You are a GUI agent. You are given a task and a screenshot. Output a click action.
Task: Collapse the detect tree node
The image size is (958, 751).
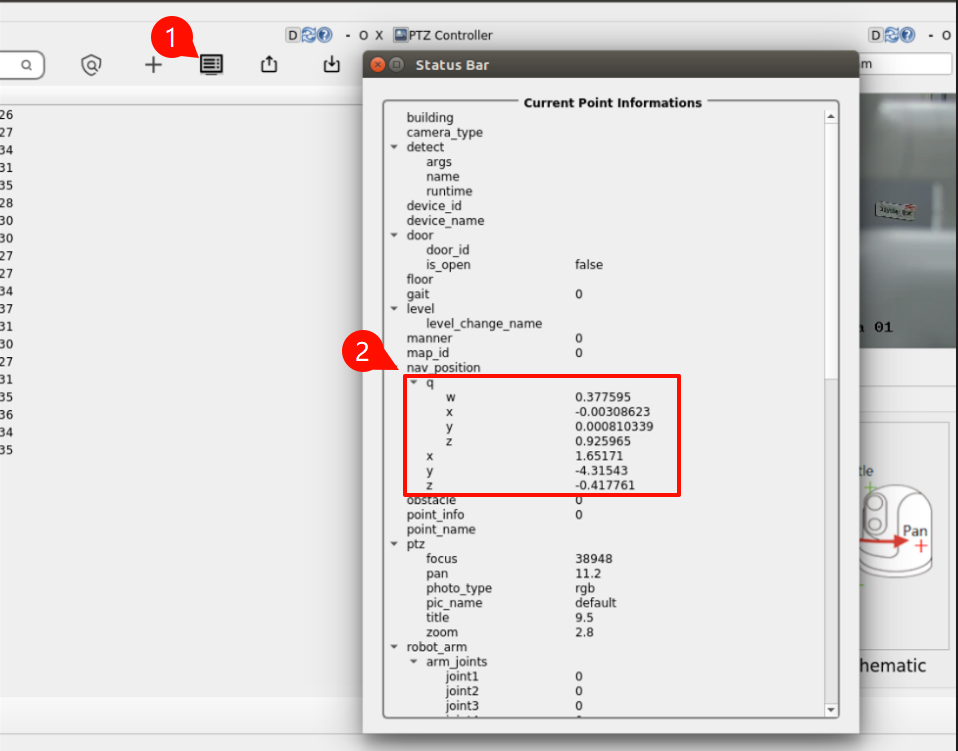(x=395, y=147)
